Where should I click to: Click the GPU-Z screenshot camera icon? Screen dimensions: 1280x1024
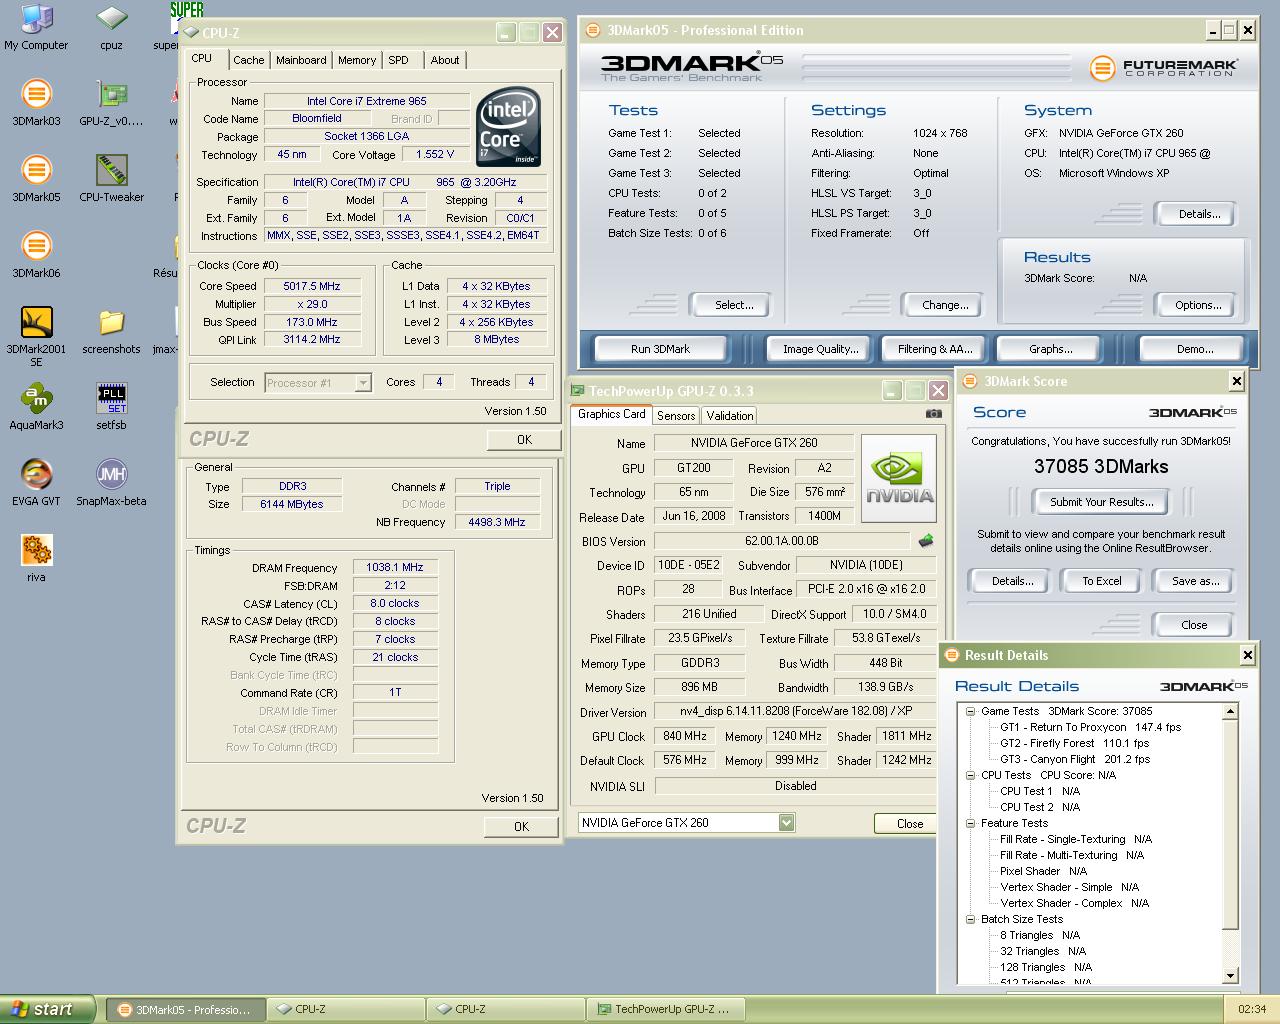[x=933, y=413]
